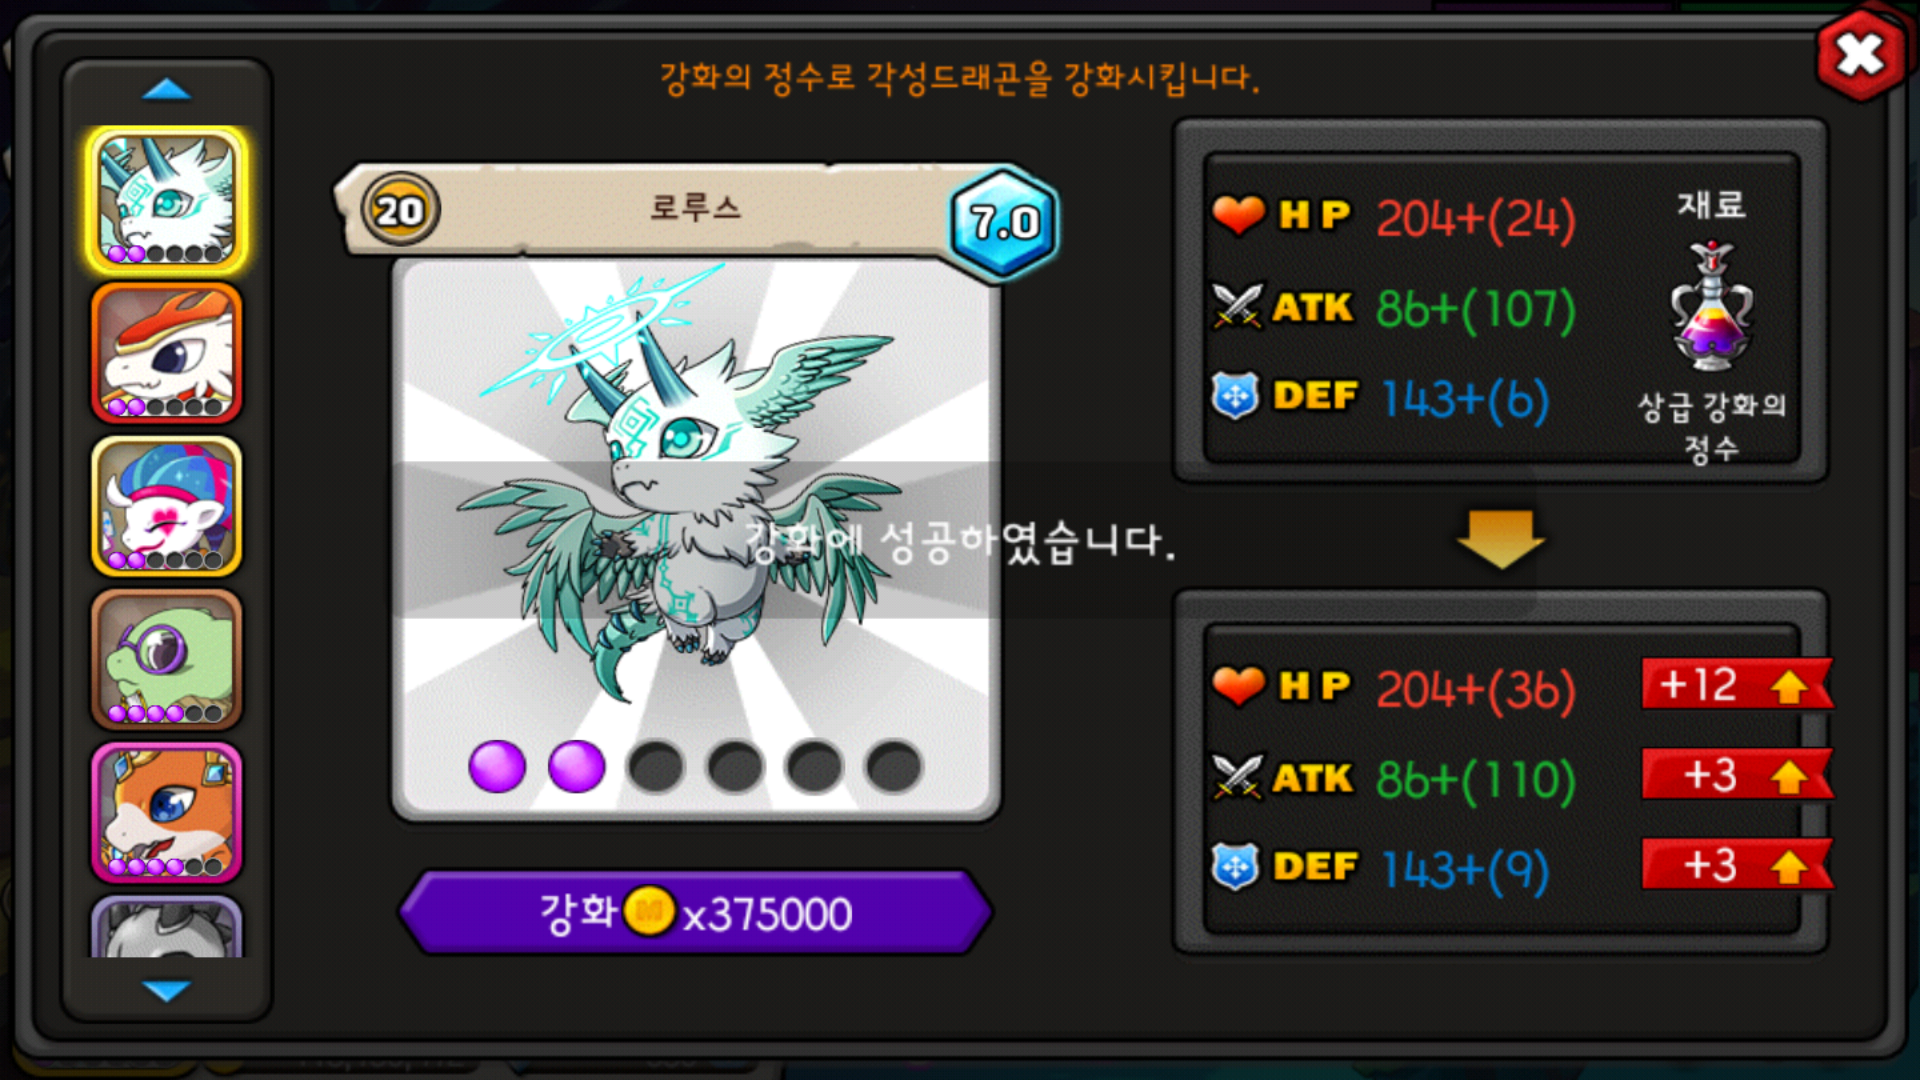Close the enhancement window with red X
The image size is (1920, 1080).
point(1860,55)
